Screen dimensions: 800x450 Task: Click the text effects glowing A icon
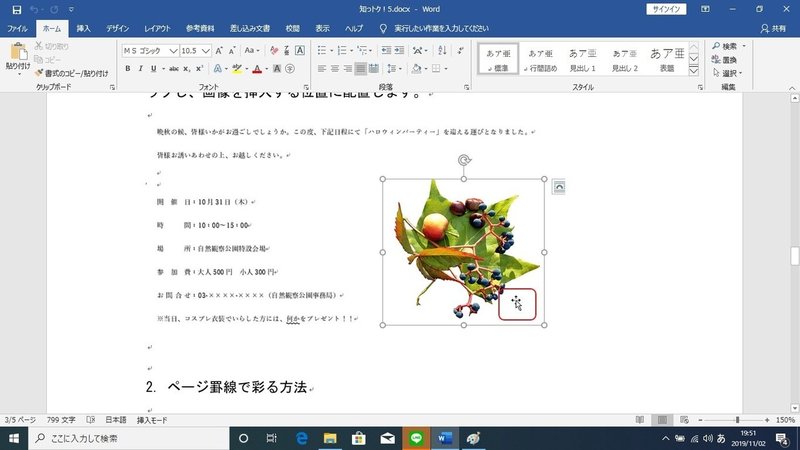tap(218, 68)
